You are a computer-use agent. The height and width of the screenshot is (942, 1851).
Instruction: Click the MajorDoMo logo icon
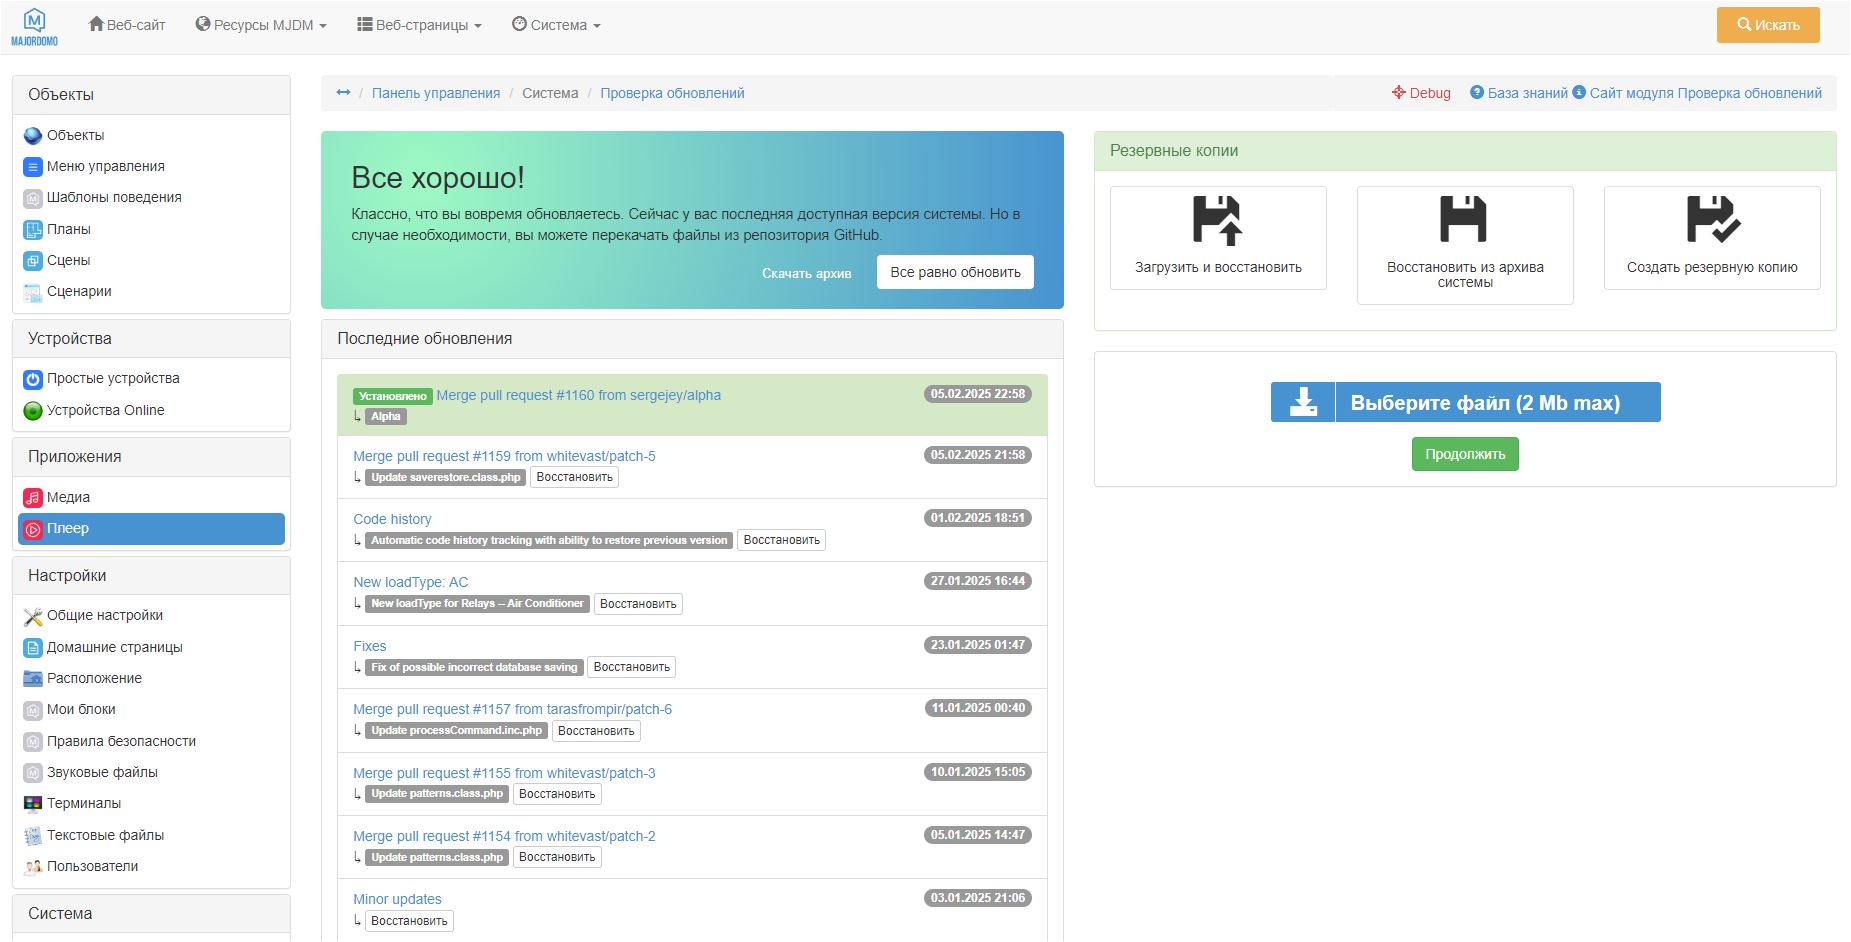pos(34,27)
